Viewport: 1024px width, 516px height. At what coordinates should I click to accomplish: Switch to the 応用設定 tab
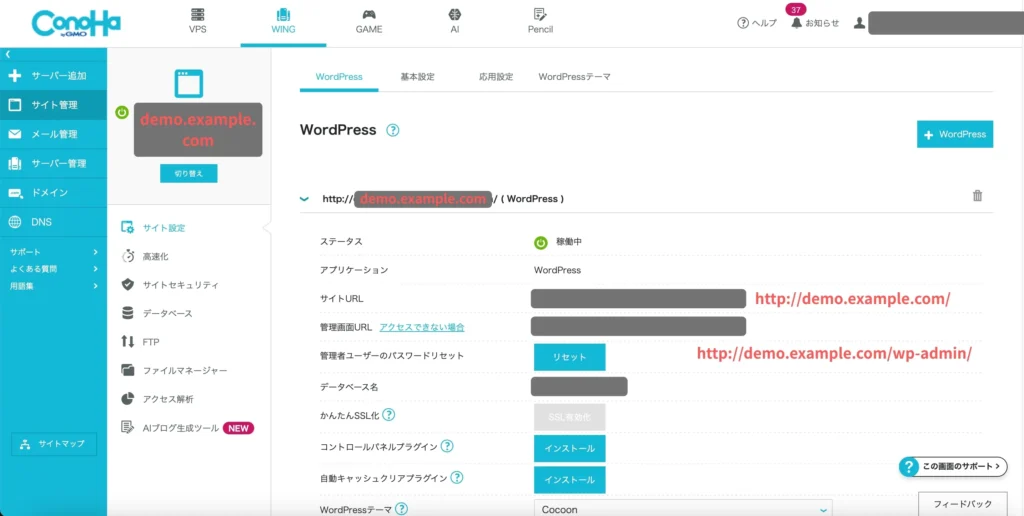pyautogui.click(x=496, y=76)
